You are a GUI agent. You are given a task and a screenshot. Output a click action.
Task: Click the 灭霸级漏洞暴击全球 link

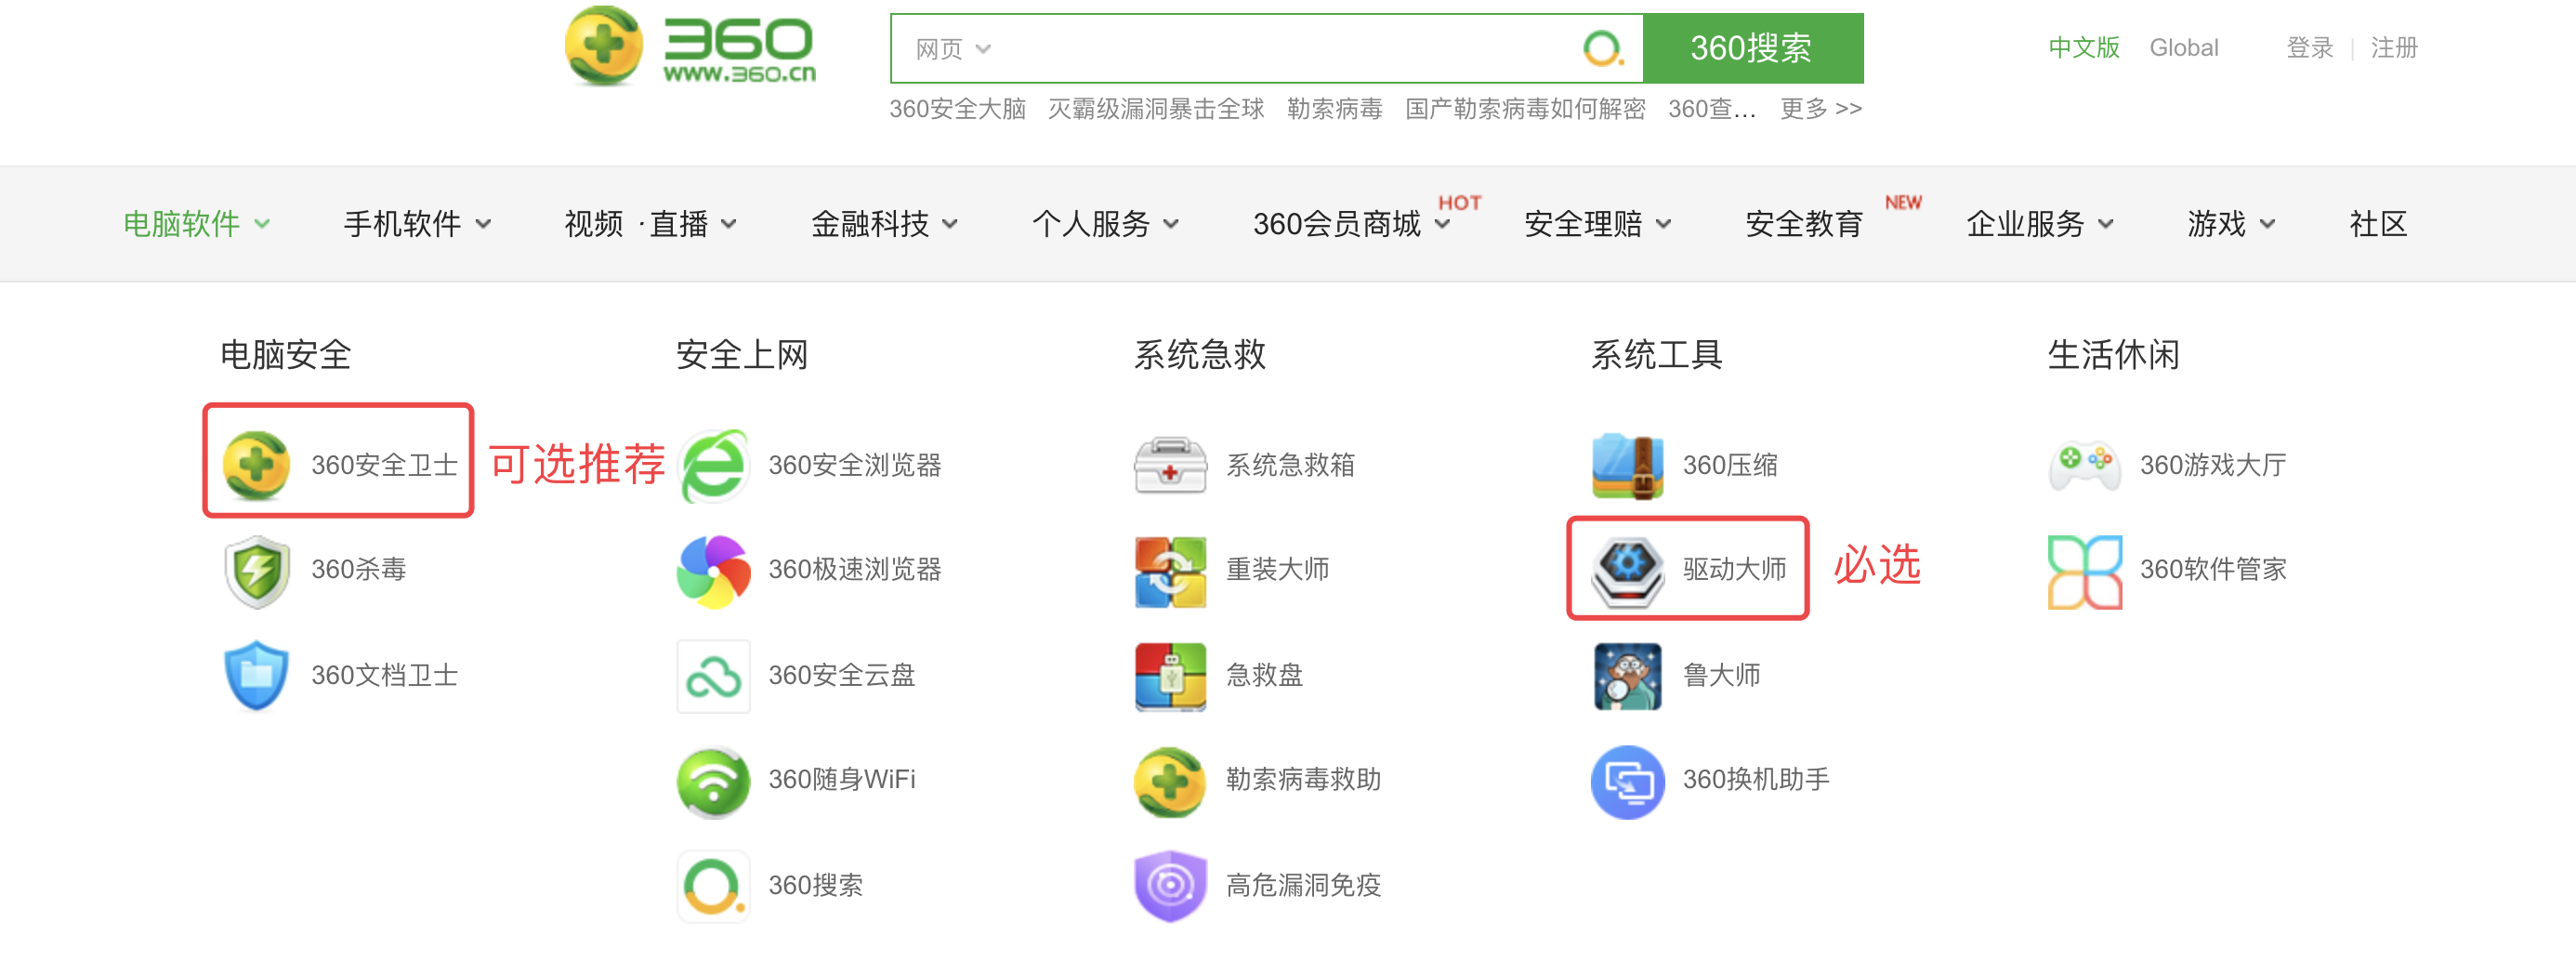coord(1155,109)
